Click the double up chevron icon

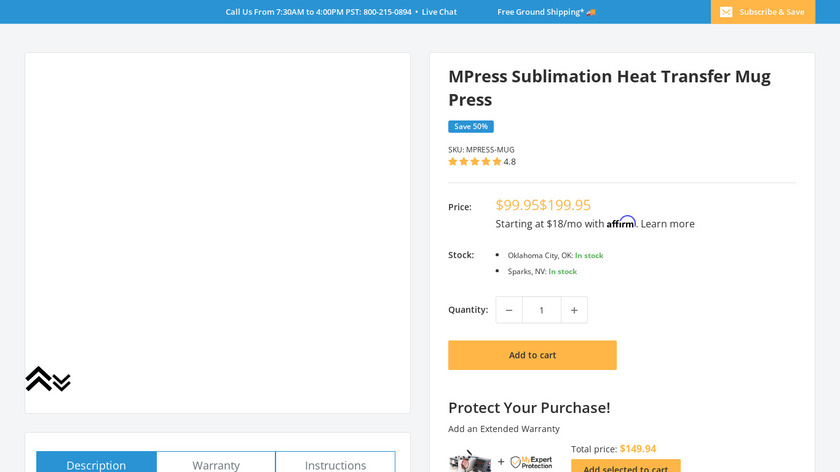(38, 378)
